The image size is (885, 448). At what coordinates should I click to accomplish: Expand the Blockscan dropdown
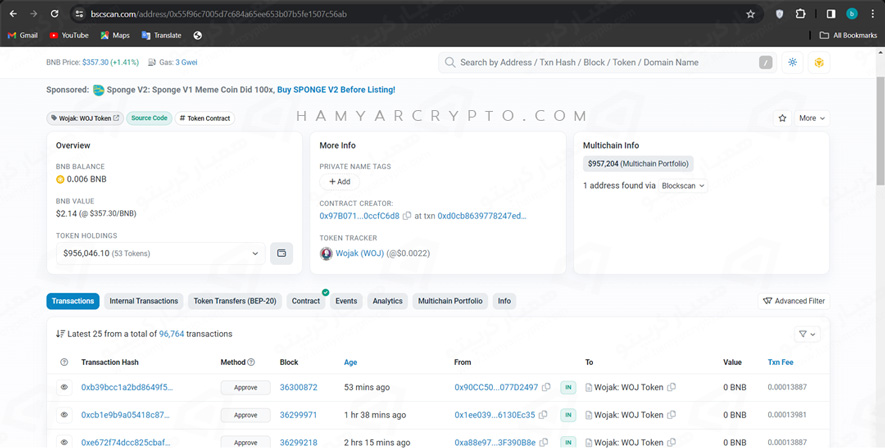[683, 186]
